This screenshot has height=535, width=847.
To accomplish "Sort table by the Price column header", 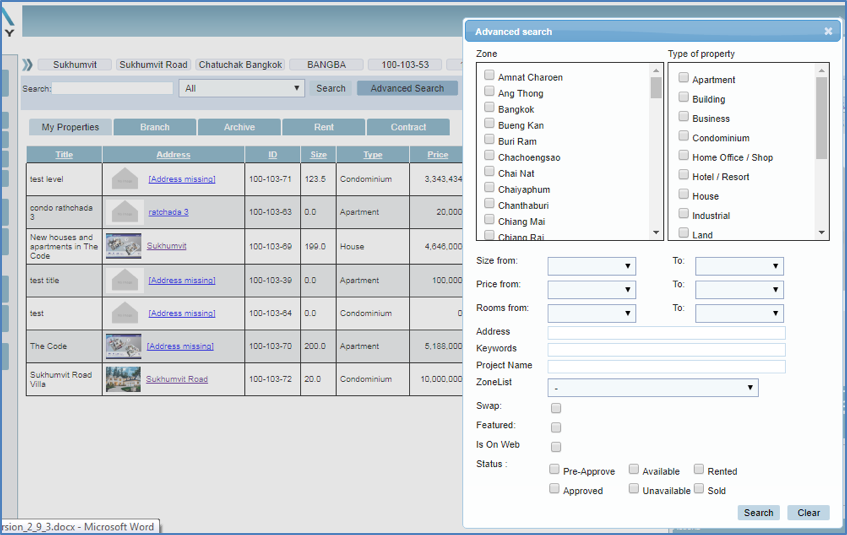I will (437, 155).
